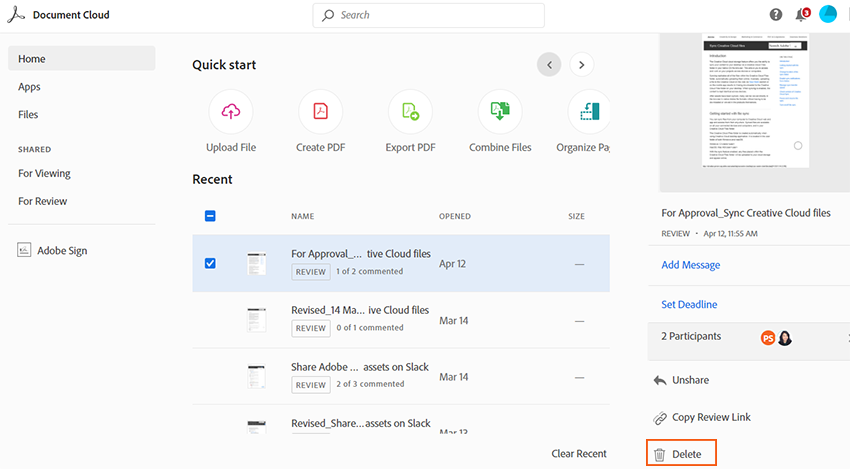850x469 pixels.
Task: Click the PS participant avatar
Action: click(768, 338)
